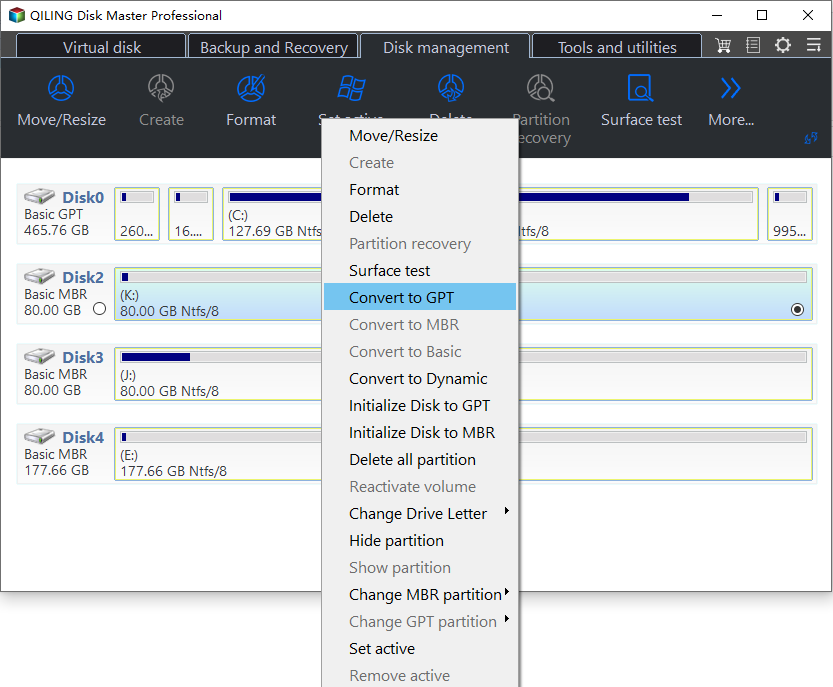The height and width of the screenshot is (687, 833).
Task: Click the "177.66 GB" Disk4 size text
Action: 56,470
